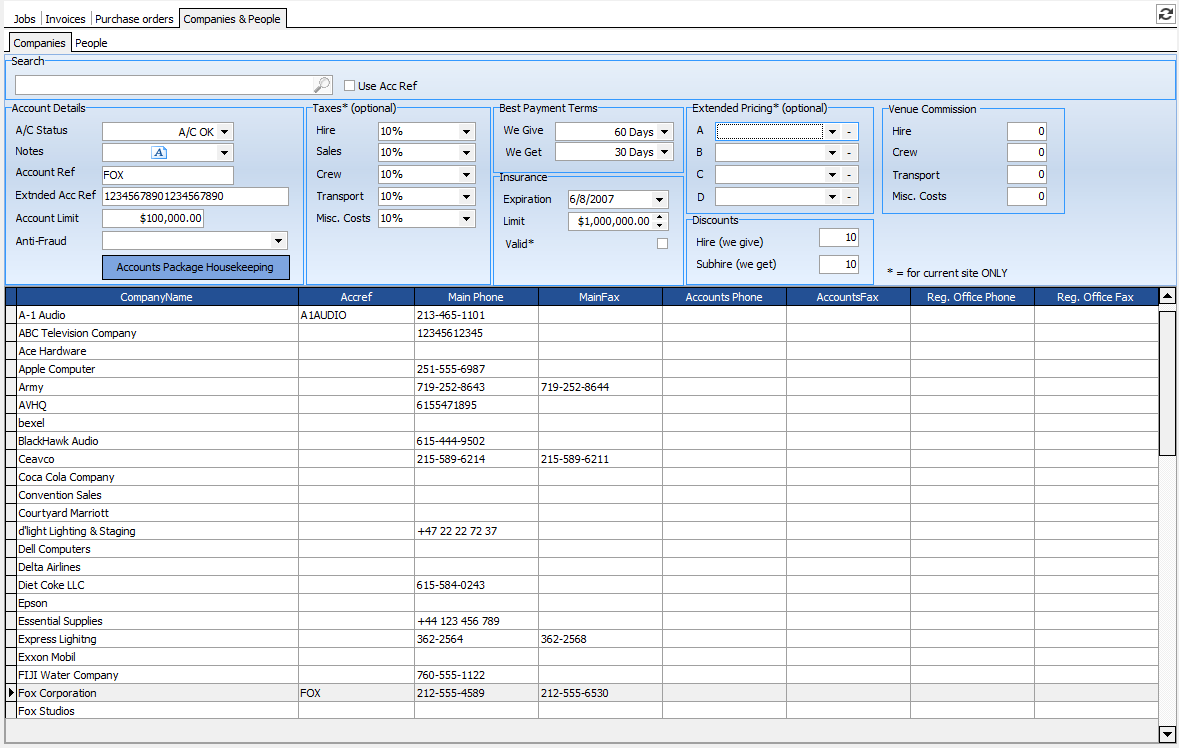Switch to the Purchase orders tab

coord(134,19)
